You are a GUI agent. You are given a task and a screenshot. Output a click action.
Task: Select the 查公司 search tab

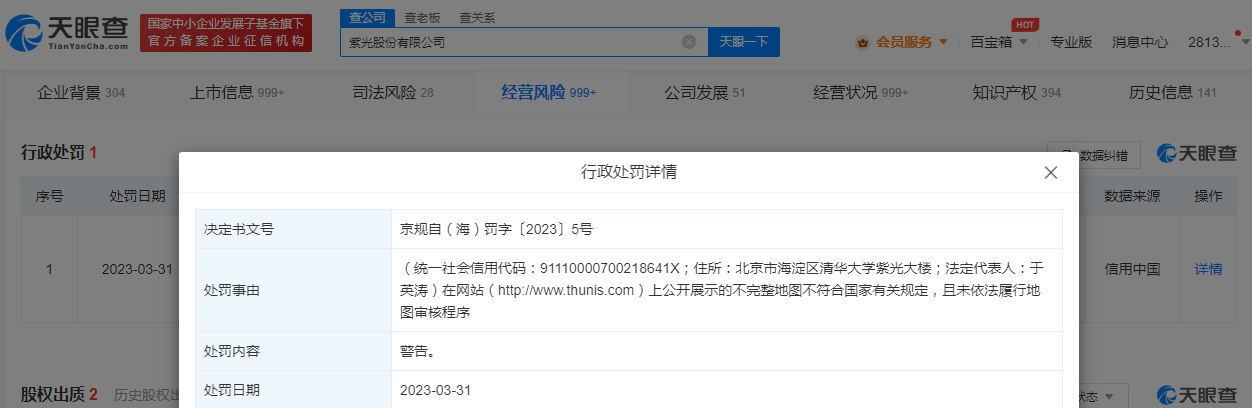(x=367, y=18)
